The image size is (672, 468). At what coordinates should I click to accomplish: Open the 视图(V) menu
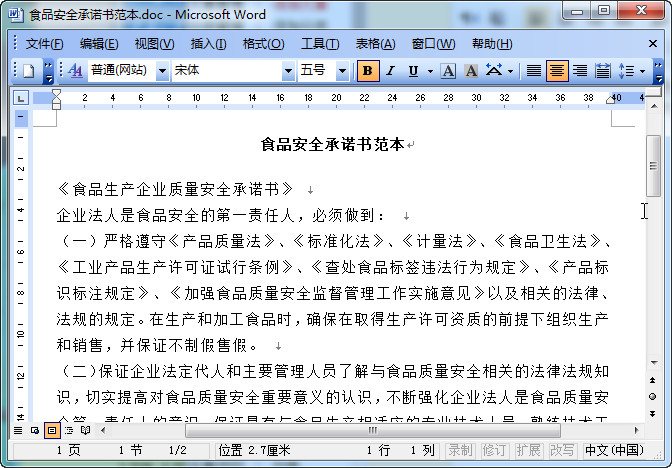pyautogui.click(x=154, y=44)
